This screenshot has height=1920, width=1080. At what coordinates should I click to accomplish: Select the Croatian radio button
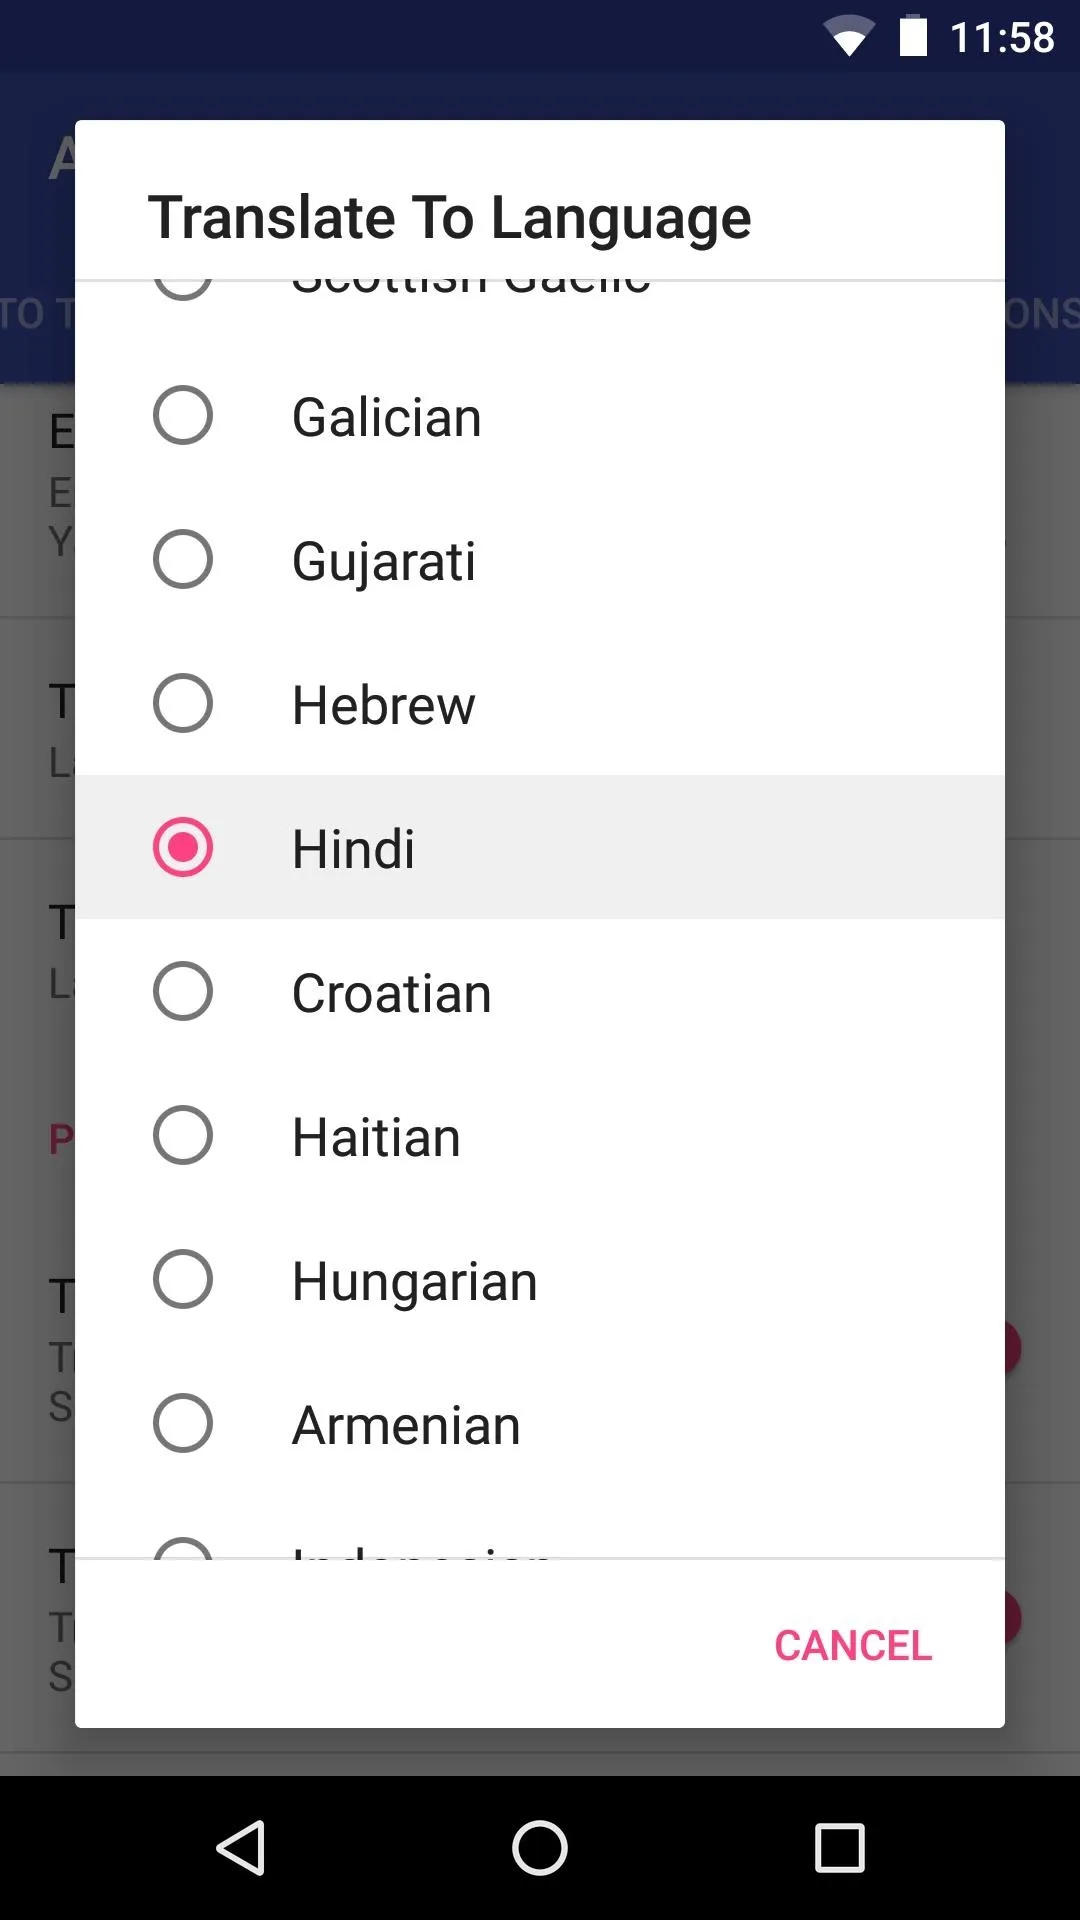pyautogui.click(x=183, y=991)
